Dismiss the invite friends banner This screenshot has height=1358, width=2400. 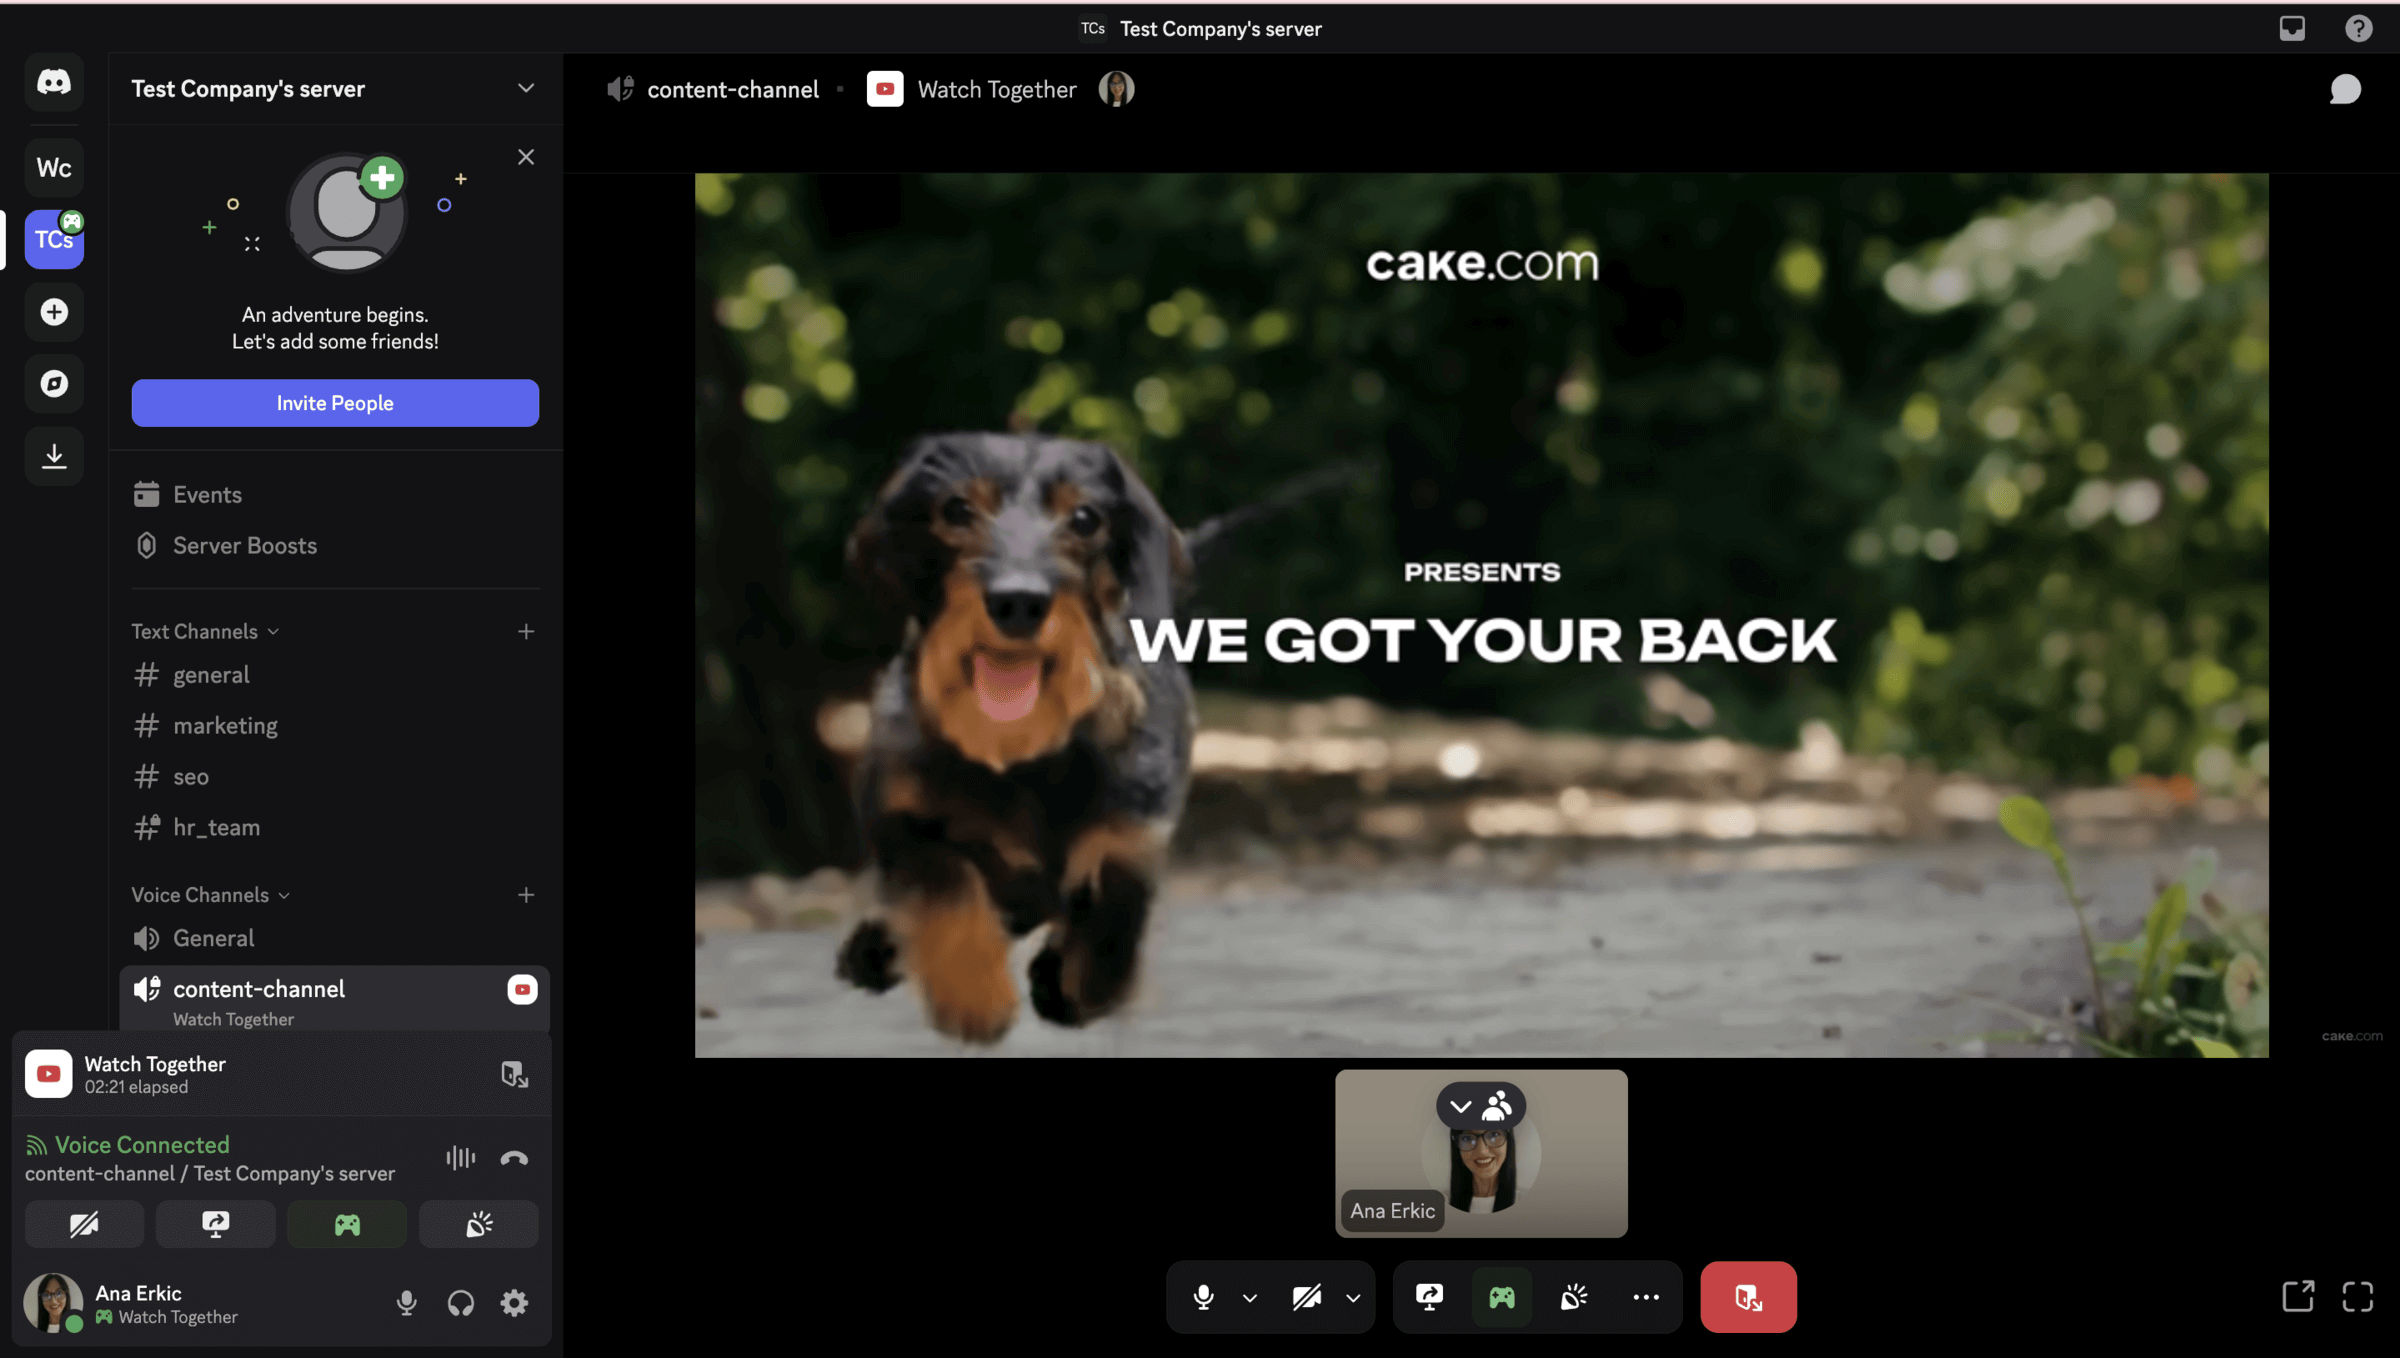pyautogui.click(x=526, y=157)
